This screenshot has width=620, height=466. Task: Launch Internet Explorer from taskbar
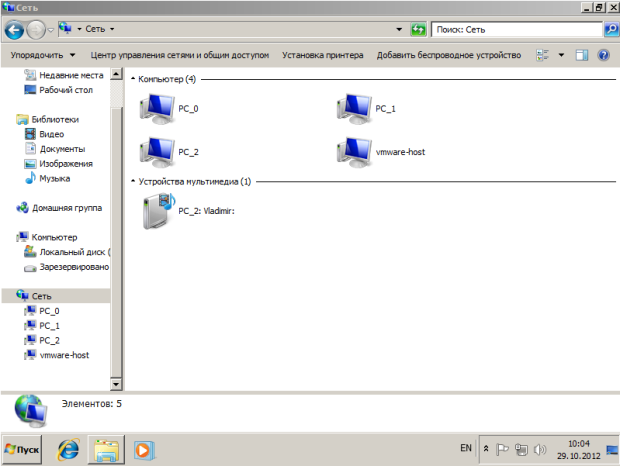68,449
